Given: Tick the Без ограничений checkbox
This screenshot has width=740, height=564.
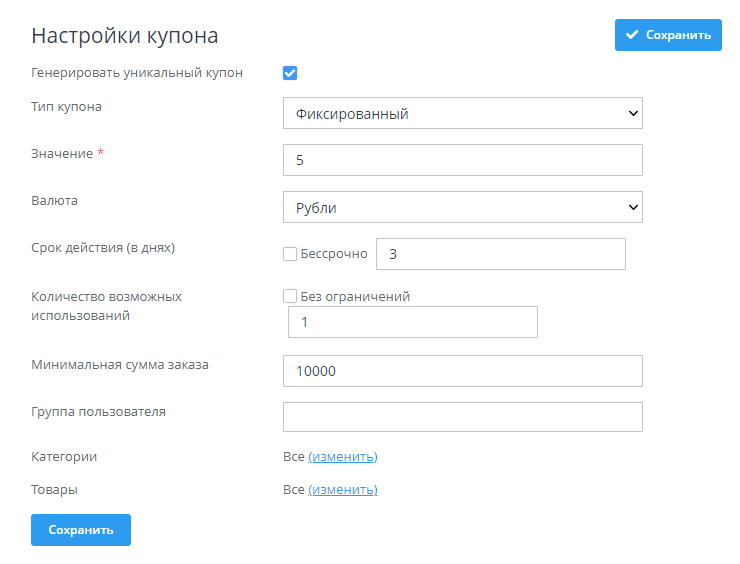Looking at the screenshot, I should click(x=290, y=296).
